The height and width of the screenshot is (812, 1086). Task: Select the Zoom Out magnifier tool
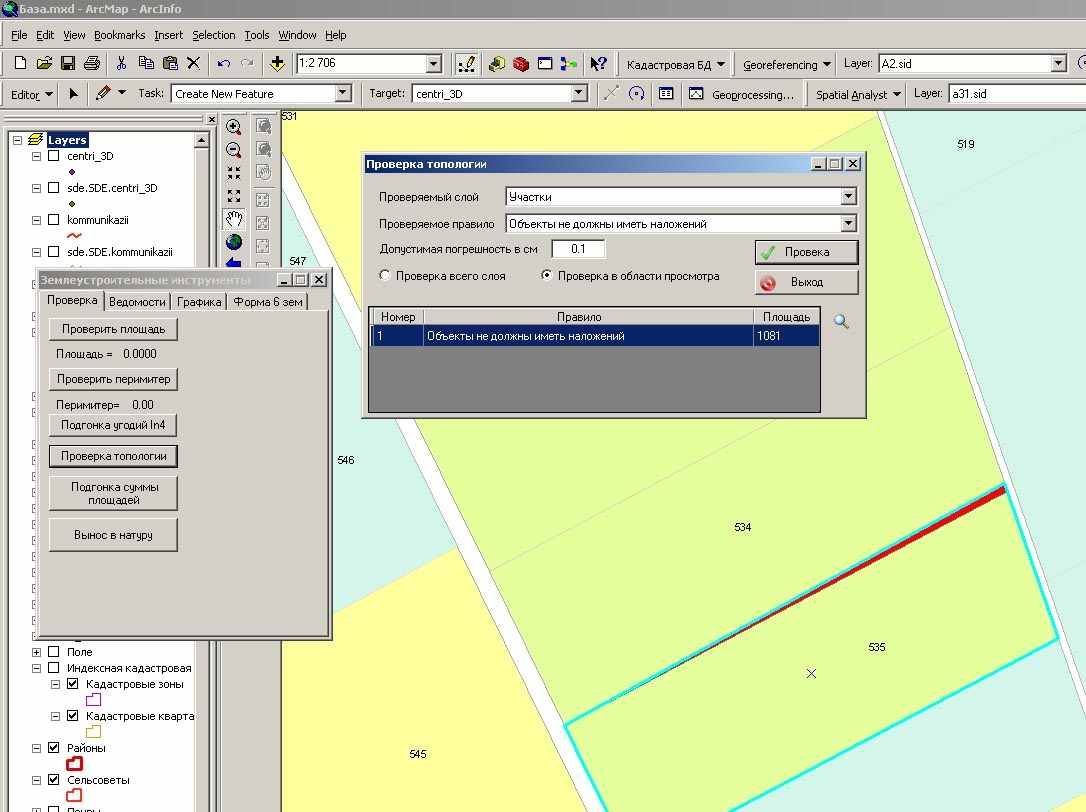point(233,150)
